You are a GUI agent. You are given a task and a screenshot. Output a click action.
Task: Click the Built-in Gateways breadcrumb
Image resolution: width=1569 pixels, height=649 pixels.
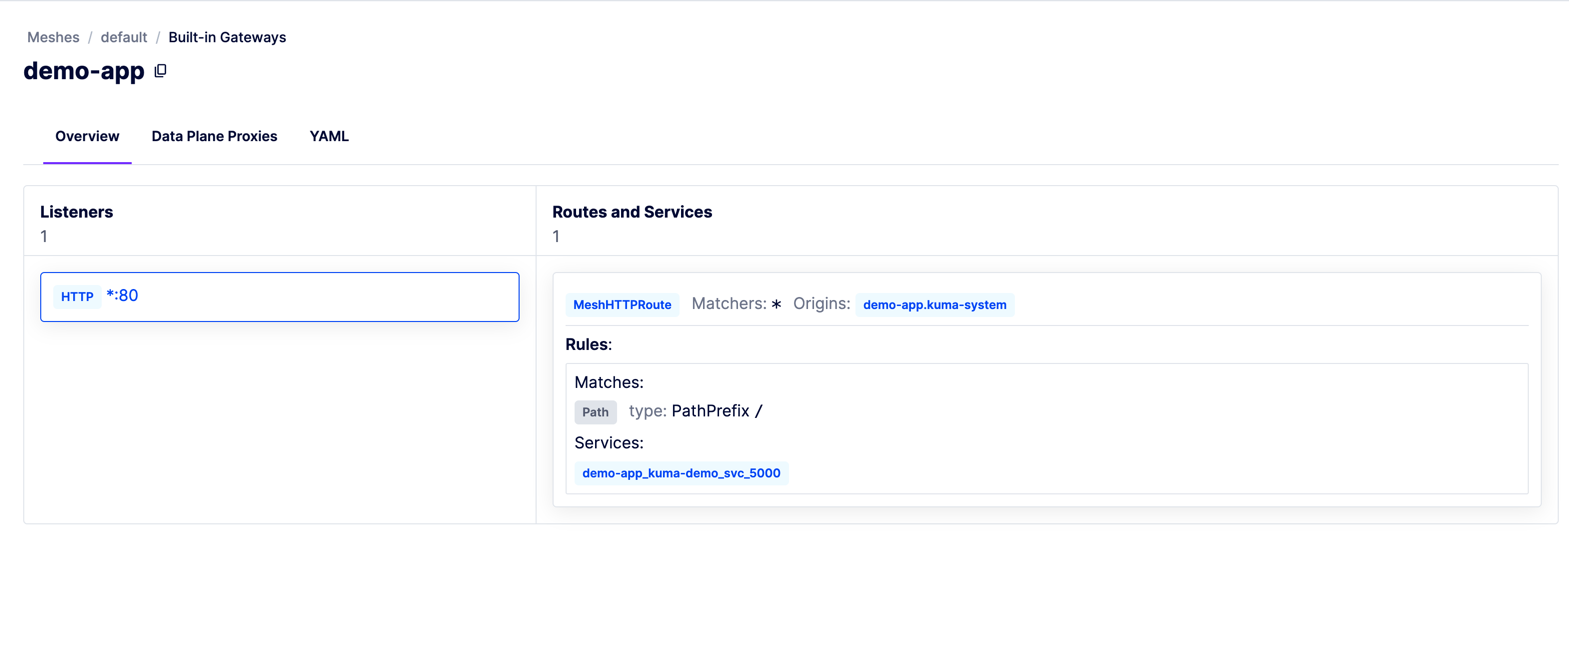[x=227, y=37]
